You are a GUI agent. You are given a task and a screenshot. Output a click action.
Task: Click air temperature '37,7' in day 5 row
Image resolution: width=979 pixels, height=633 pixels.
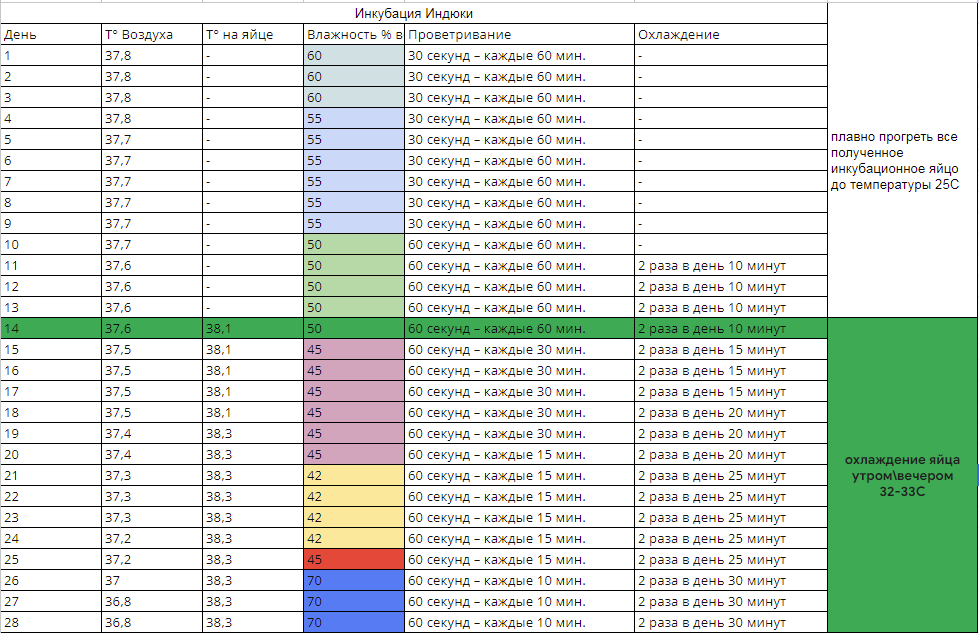[x=152, y=140]
